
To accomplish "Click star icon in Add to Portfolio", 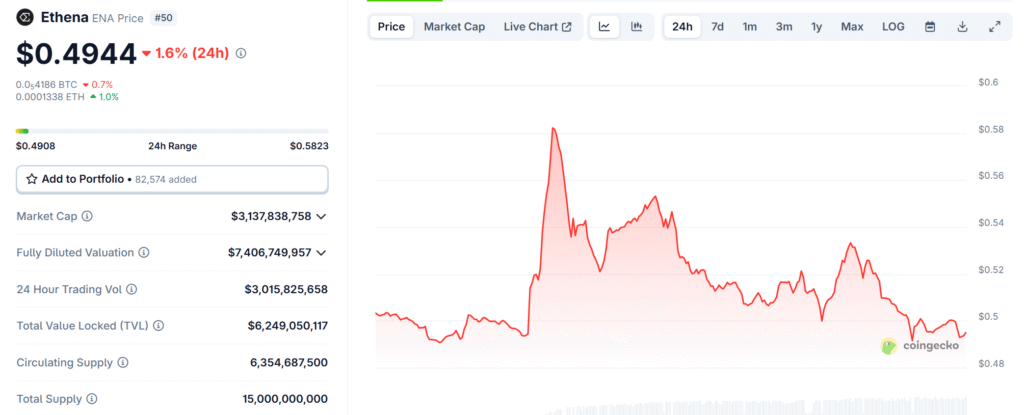I will [x=31, y=179].
